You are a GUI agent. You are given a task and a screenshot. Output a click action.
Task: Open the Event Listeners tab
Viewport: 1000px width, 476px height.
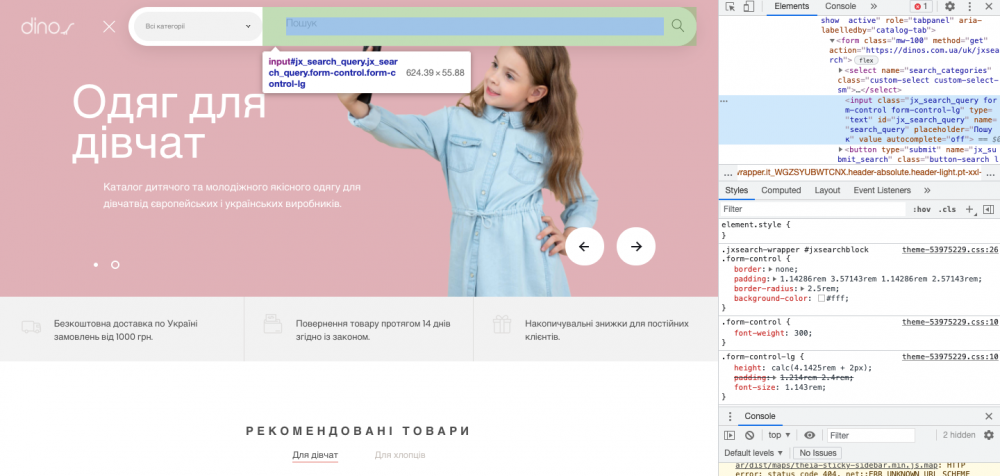(882, 190)
